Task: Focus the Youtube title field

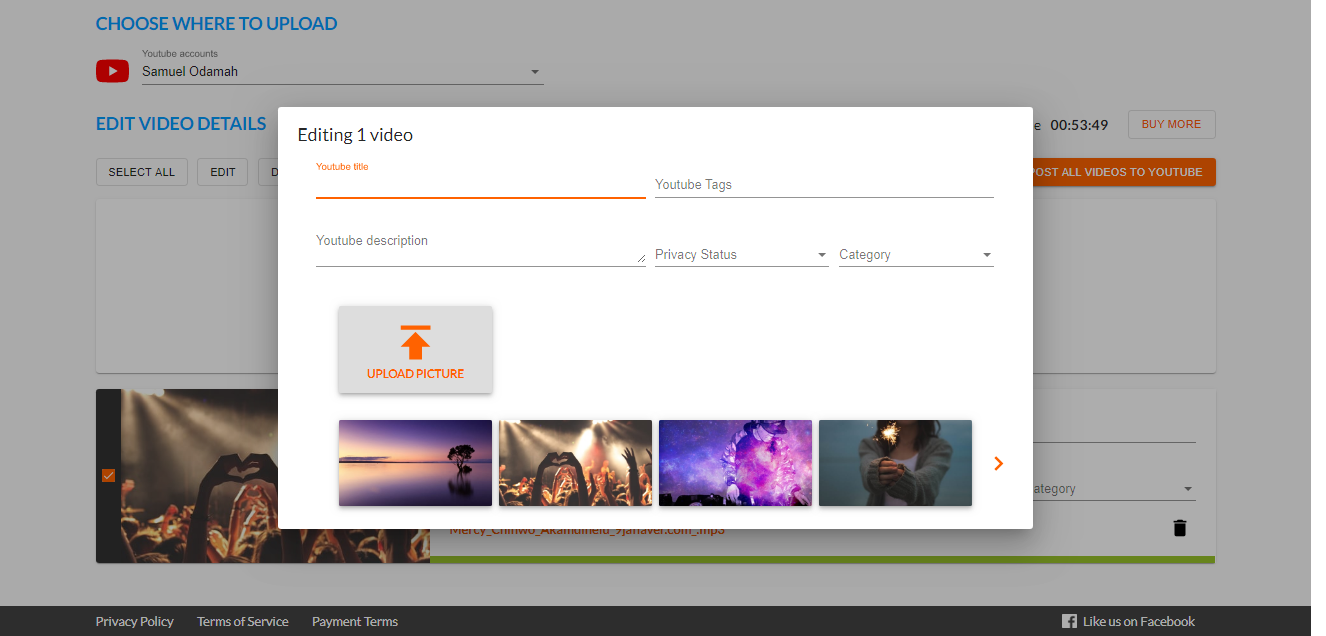Action: pos(480,185)
